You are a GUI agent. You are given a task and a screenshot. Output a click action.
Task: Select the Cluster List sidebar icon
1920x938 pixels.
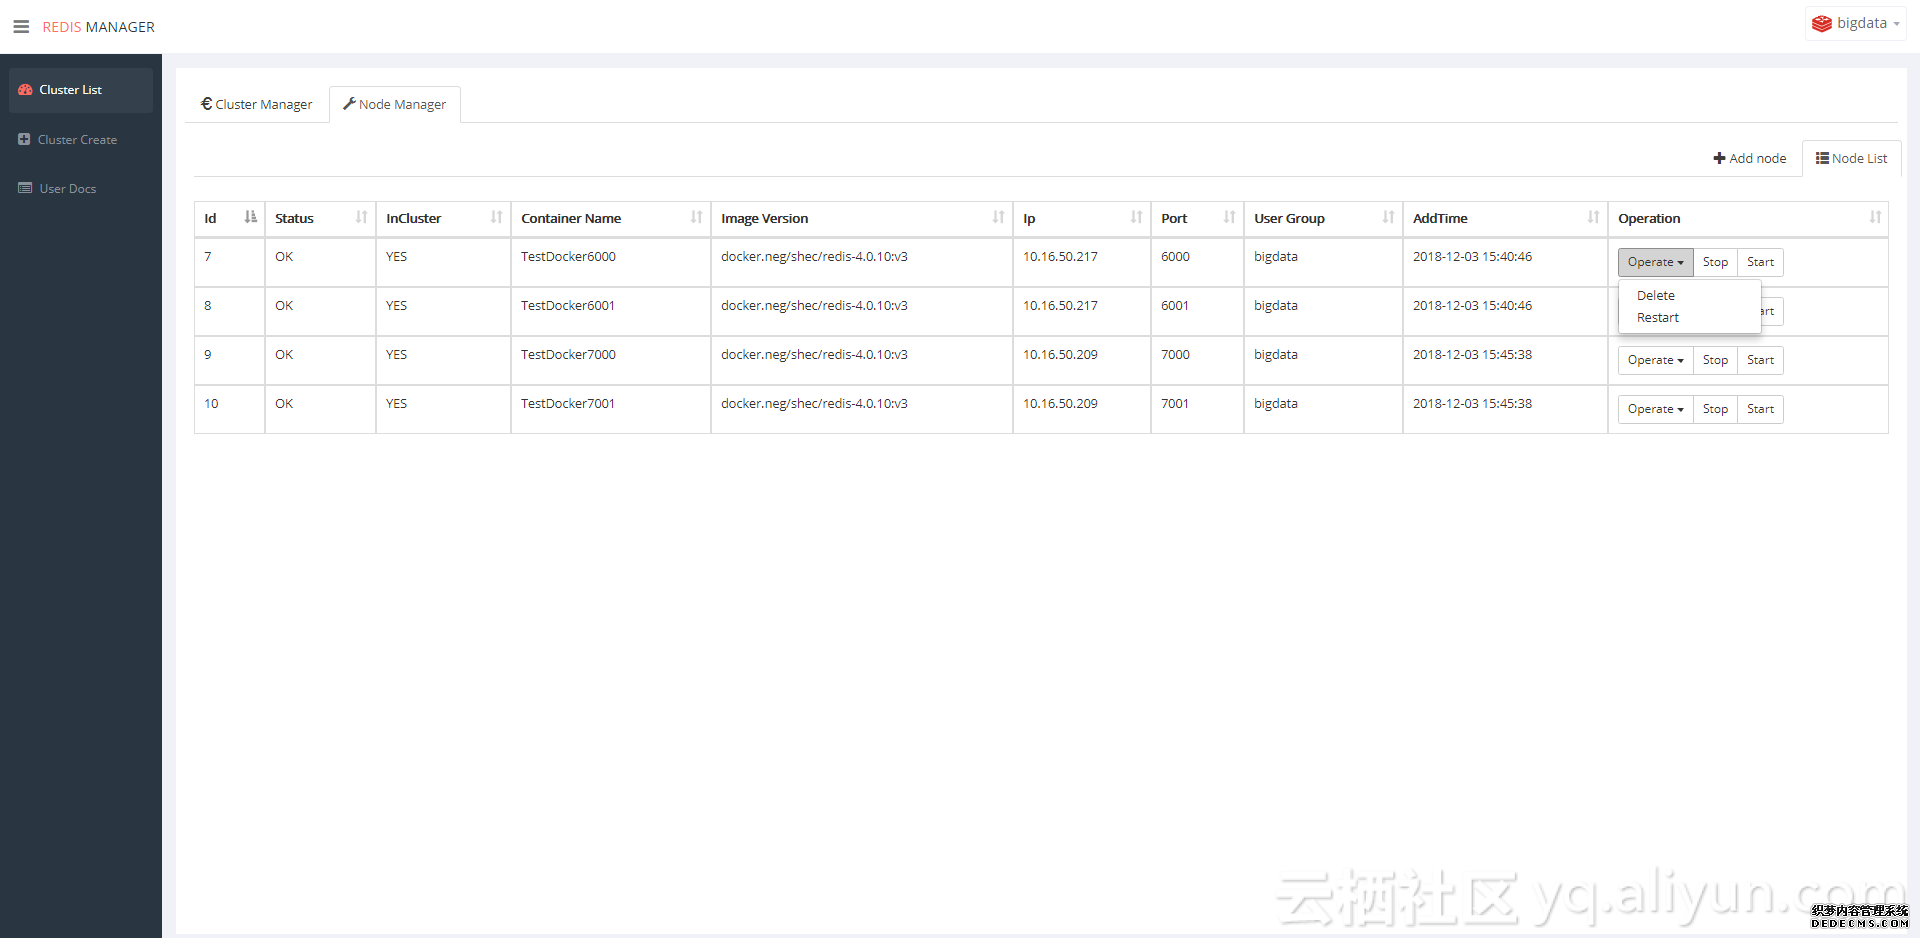point(24,90)
